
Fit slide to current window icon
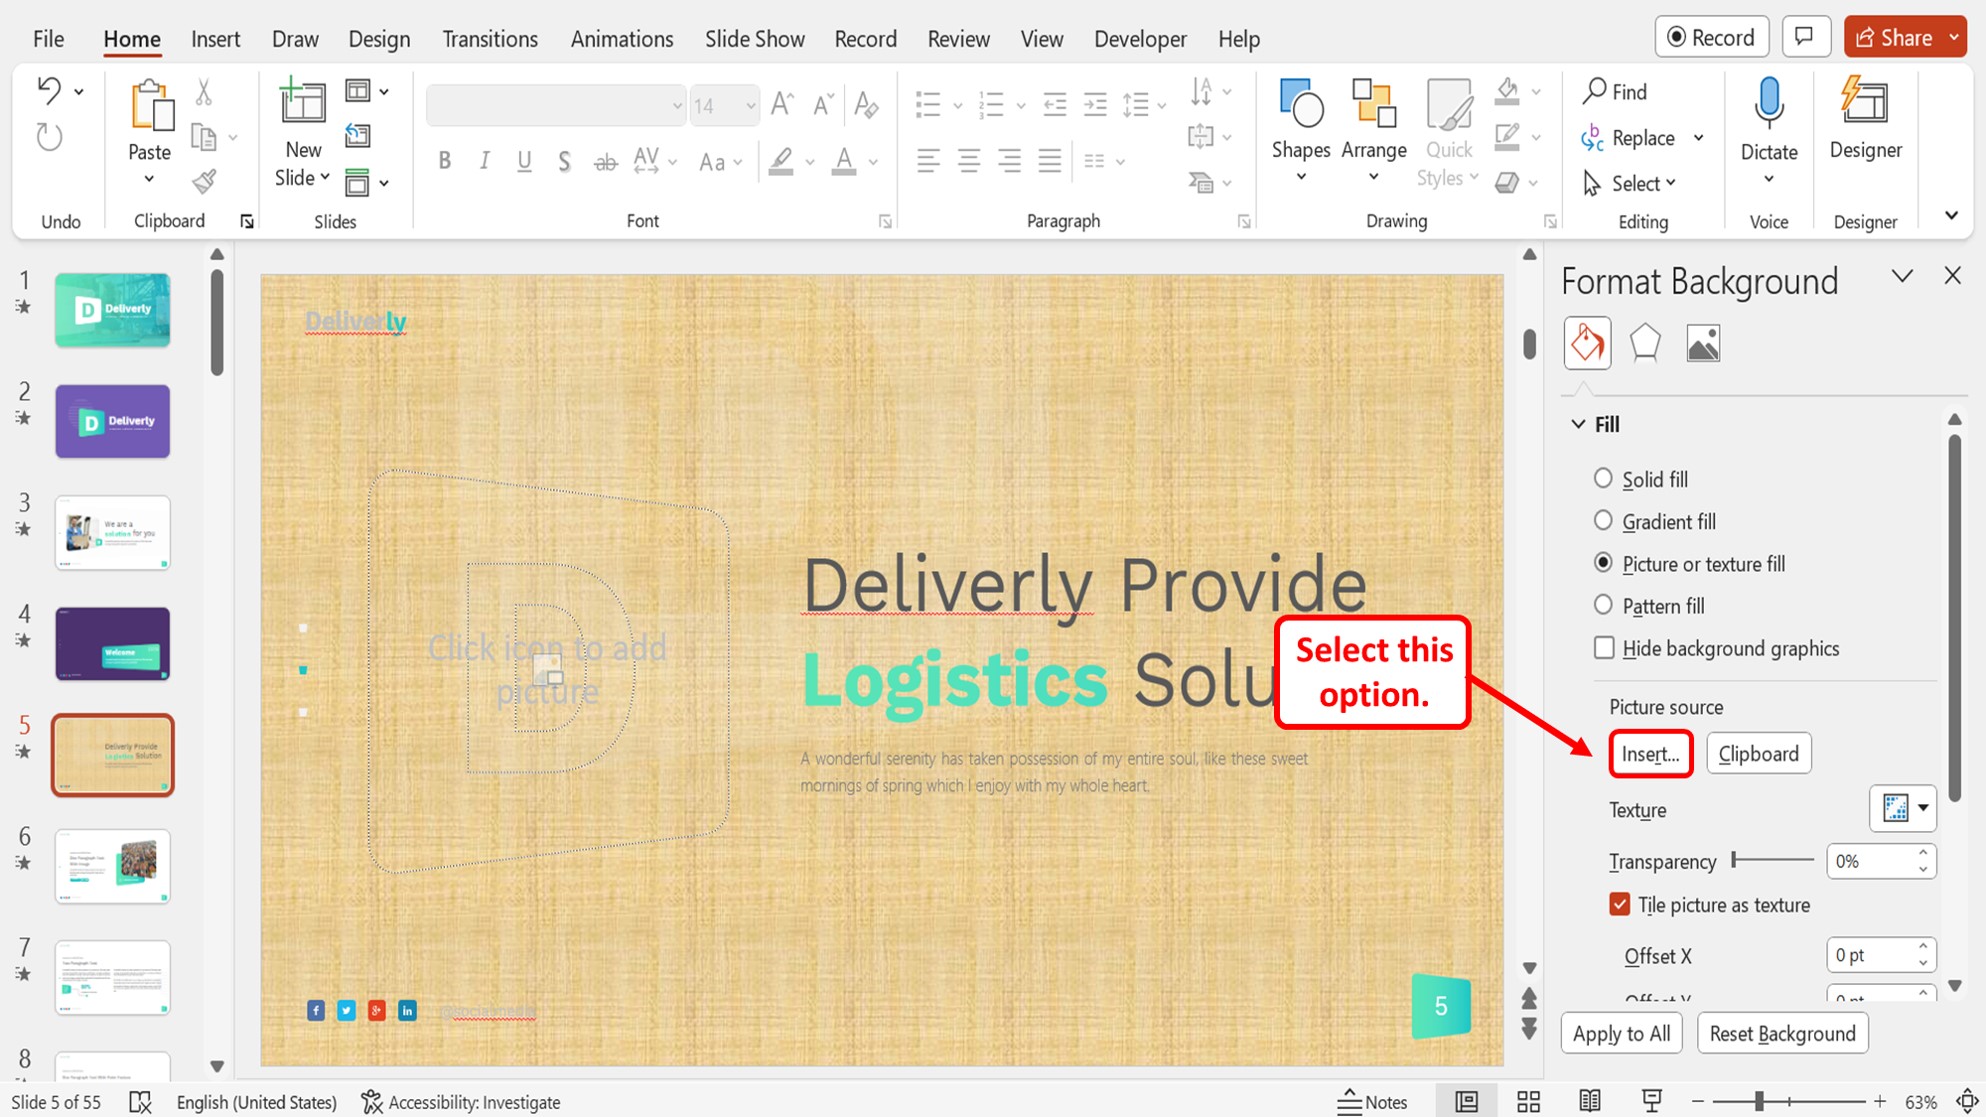pyautogui.click(x=1967, y=1102)
